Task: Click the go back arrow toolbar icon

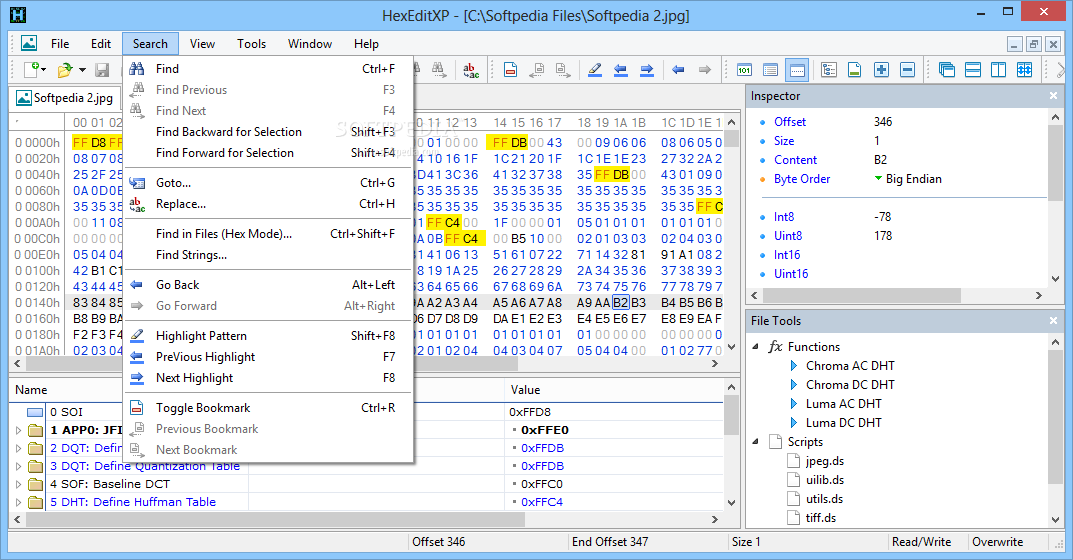Action: (678, 70)
